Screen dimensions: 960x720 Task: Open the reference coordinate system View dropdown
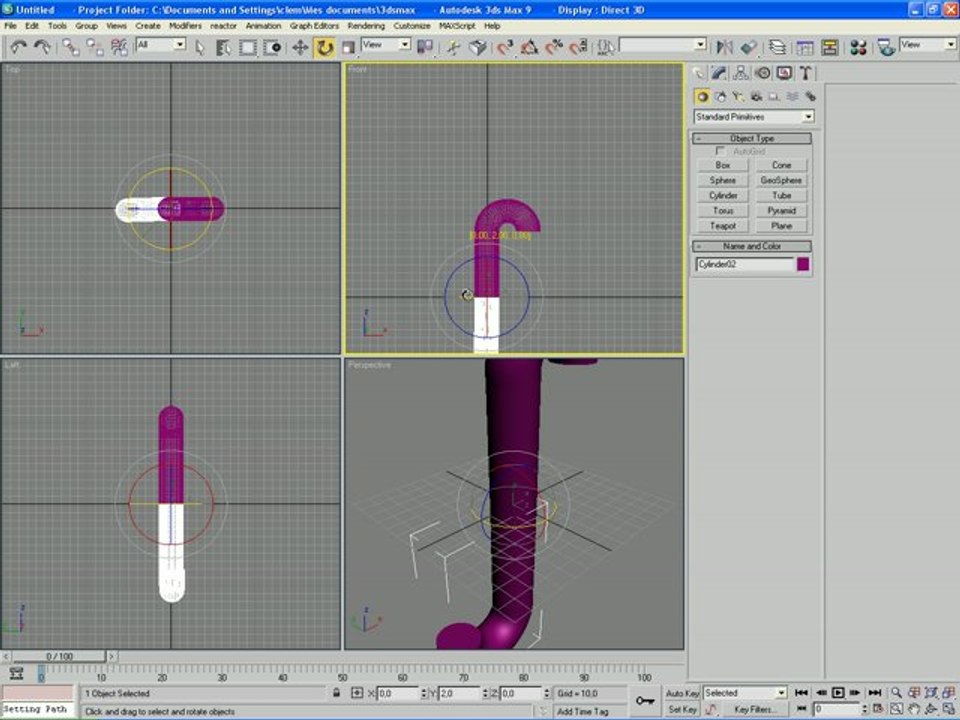(404, 44)
